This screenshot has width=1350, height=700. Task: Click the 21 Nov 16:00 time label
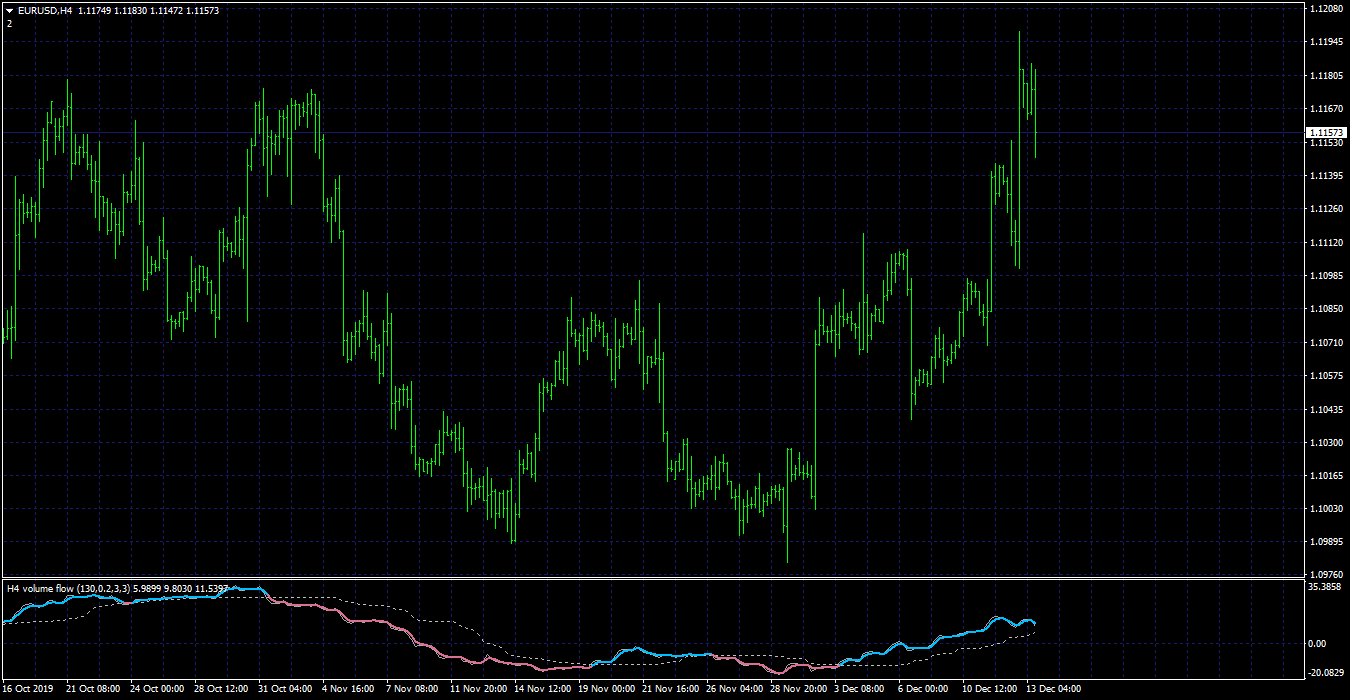point(669,689)
